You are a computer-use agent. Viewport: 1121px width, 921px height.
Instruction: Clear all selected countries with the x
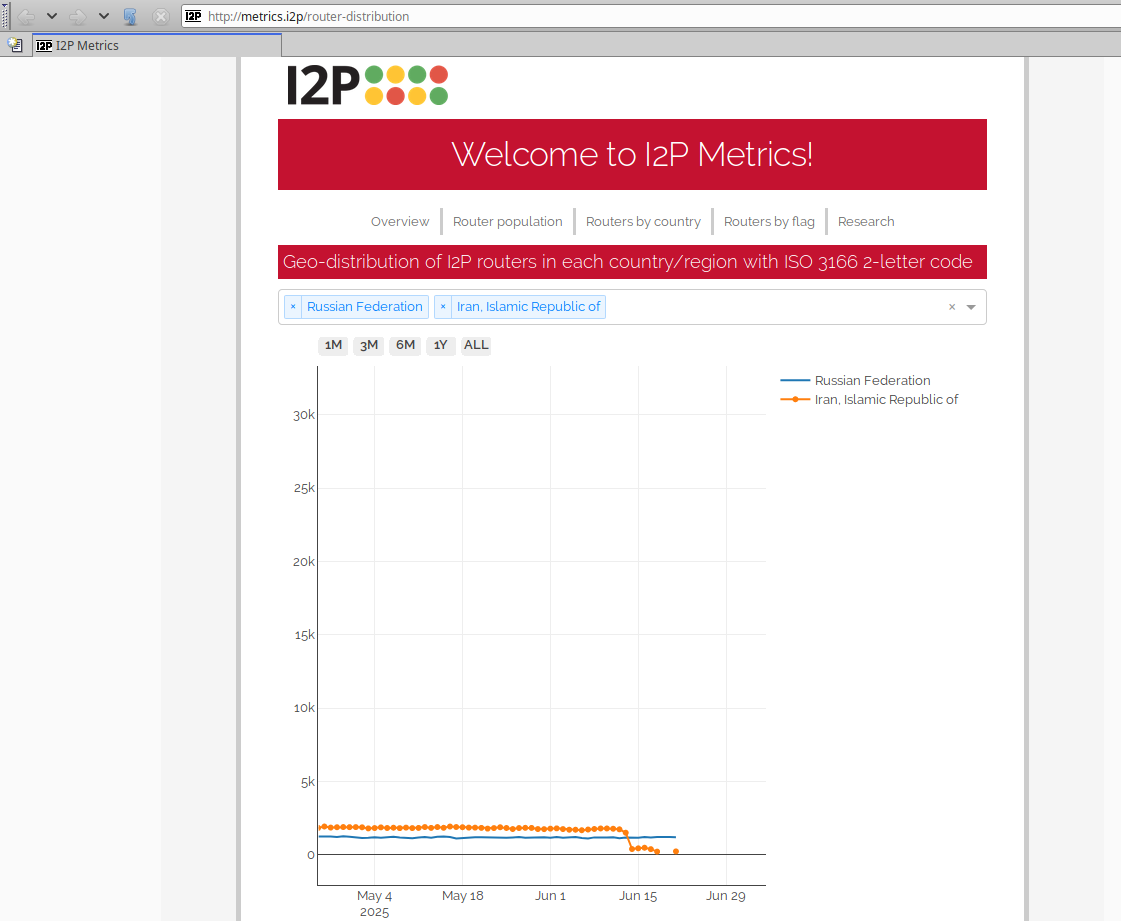click(x=952, y=307)
